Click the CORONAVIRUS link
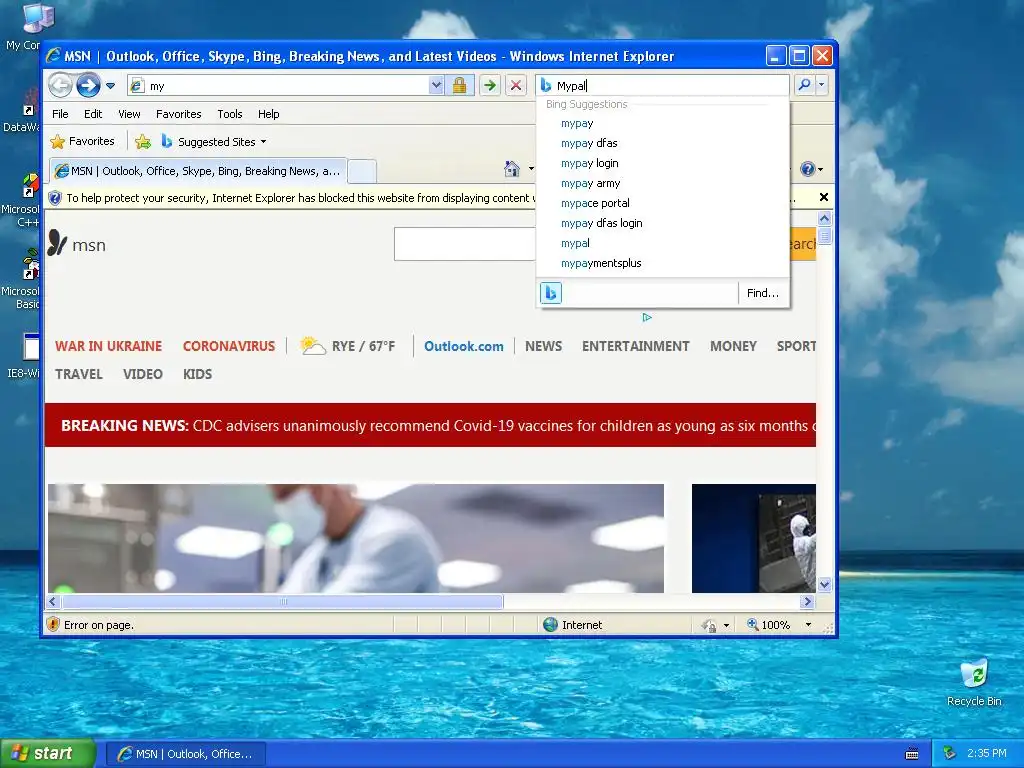1024x768 pixels. [229, 346]
